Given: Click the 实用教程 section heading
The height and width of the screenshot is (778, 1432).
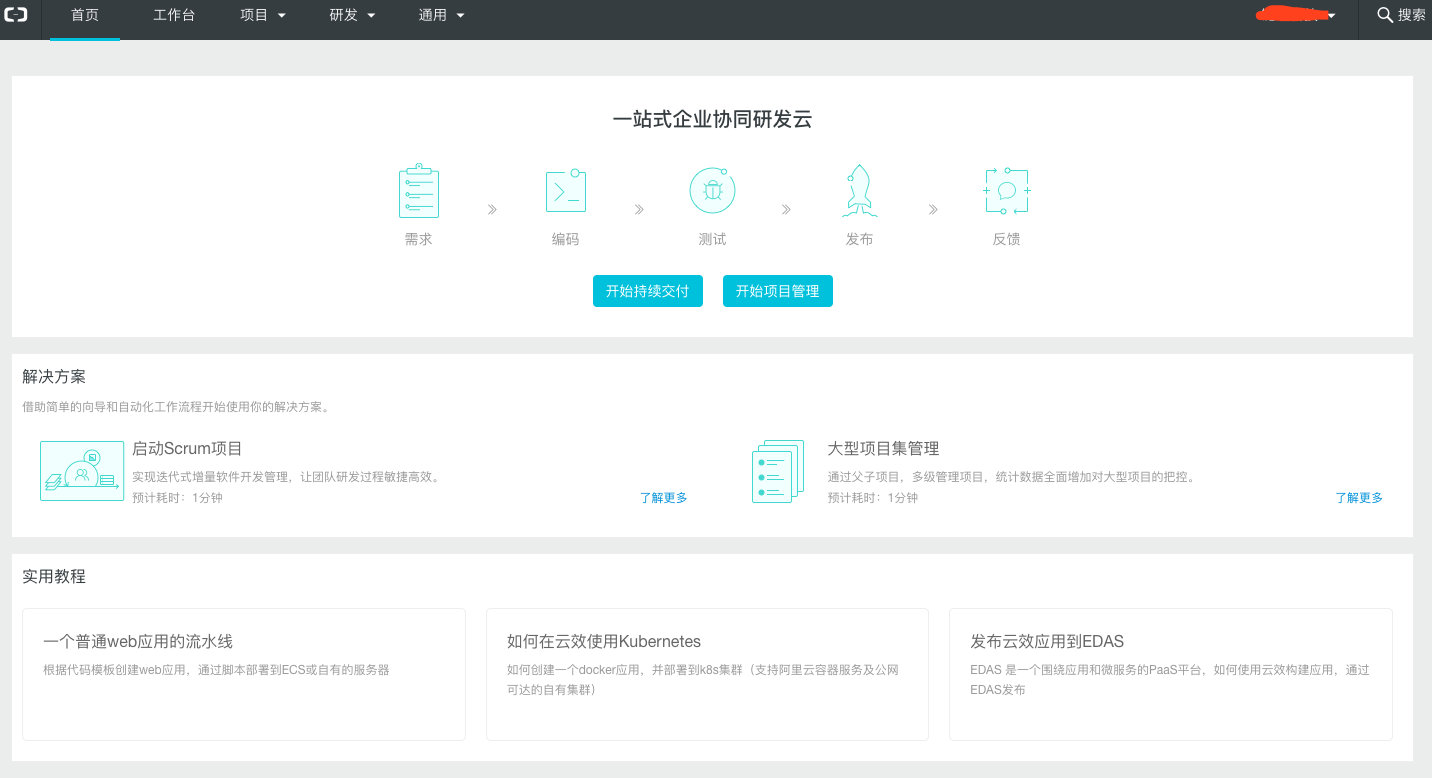Looking at the screenshot, I should [x=54, y=577].
